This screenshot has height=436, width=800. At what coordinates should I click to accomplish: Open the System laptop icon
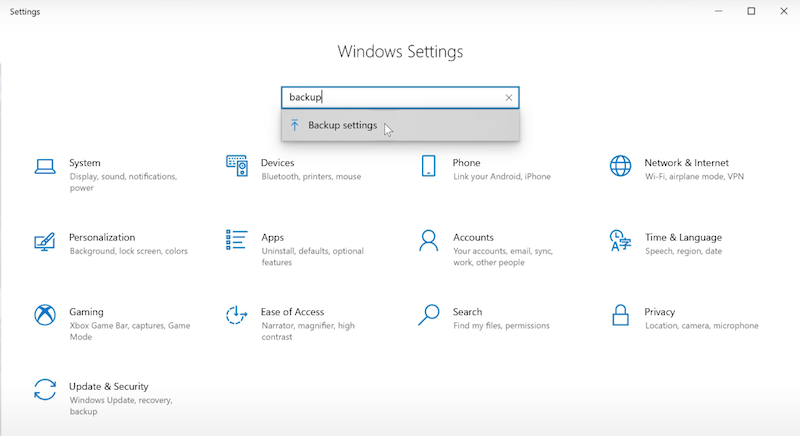click(x=45, y=166)
